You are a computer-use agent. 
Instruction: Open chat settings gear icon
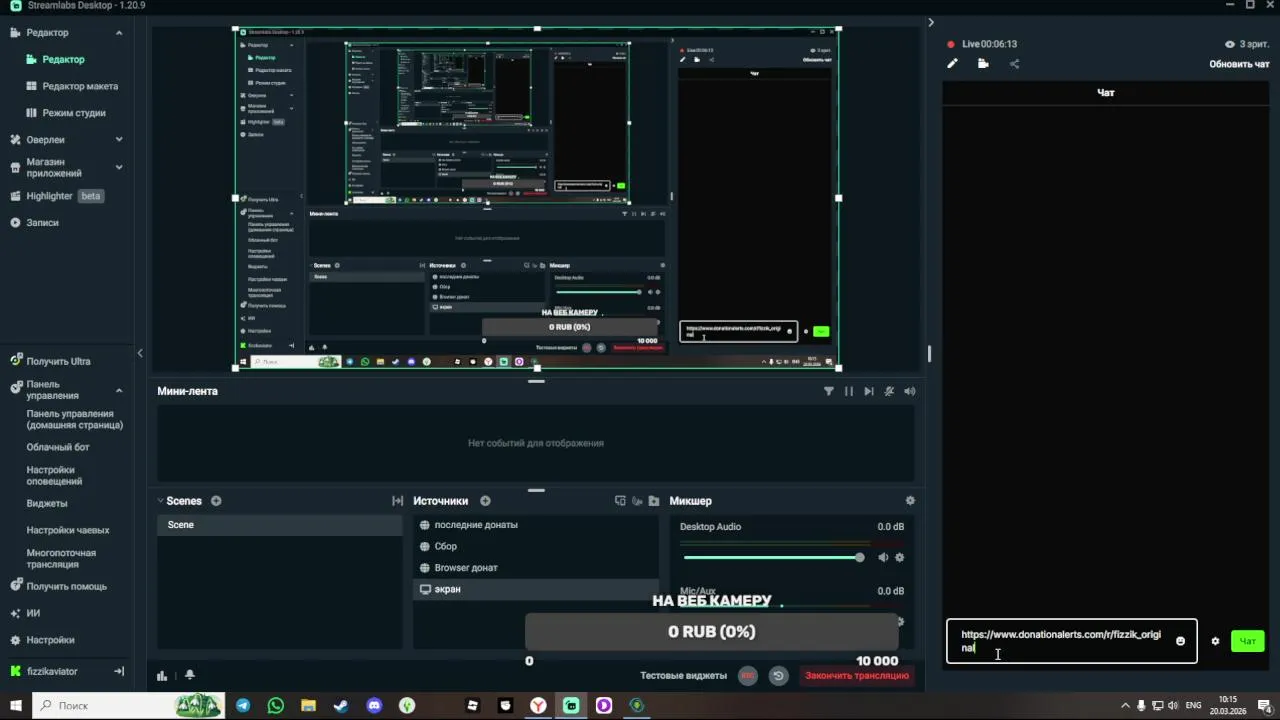(1215, 641)
